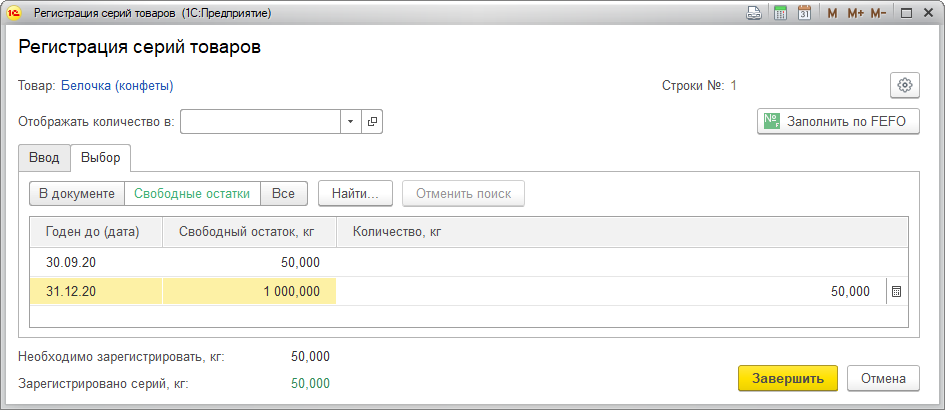The image size is (945, 410).
Task: Switch to the 'Ввод' tab
Action: (43, 158)
